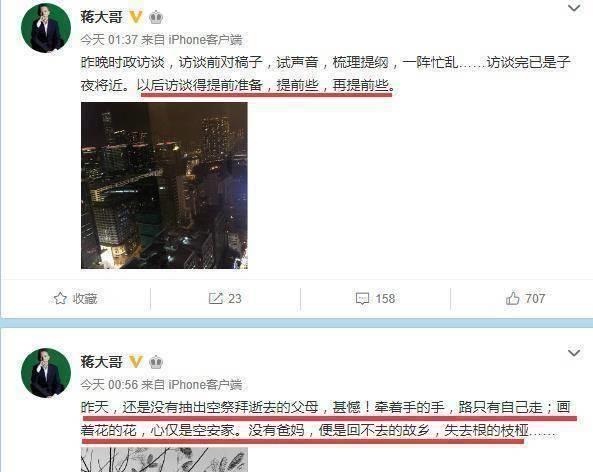Open the avatar of the first post author
This screenshot has height=472, width=593.
coord(46,28)
